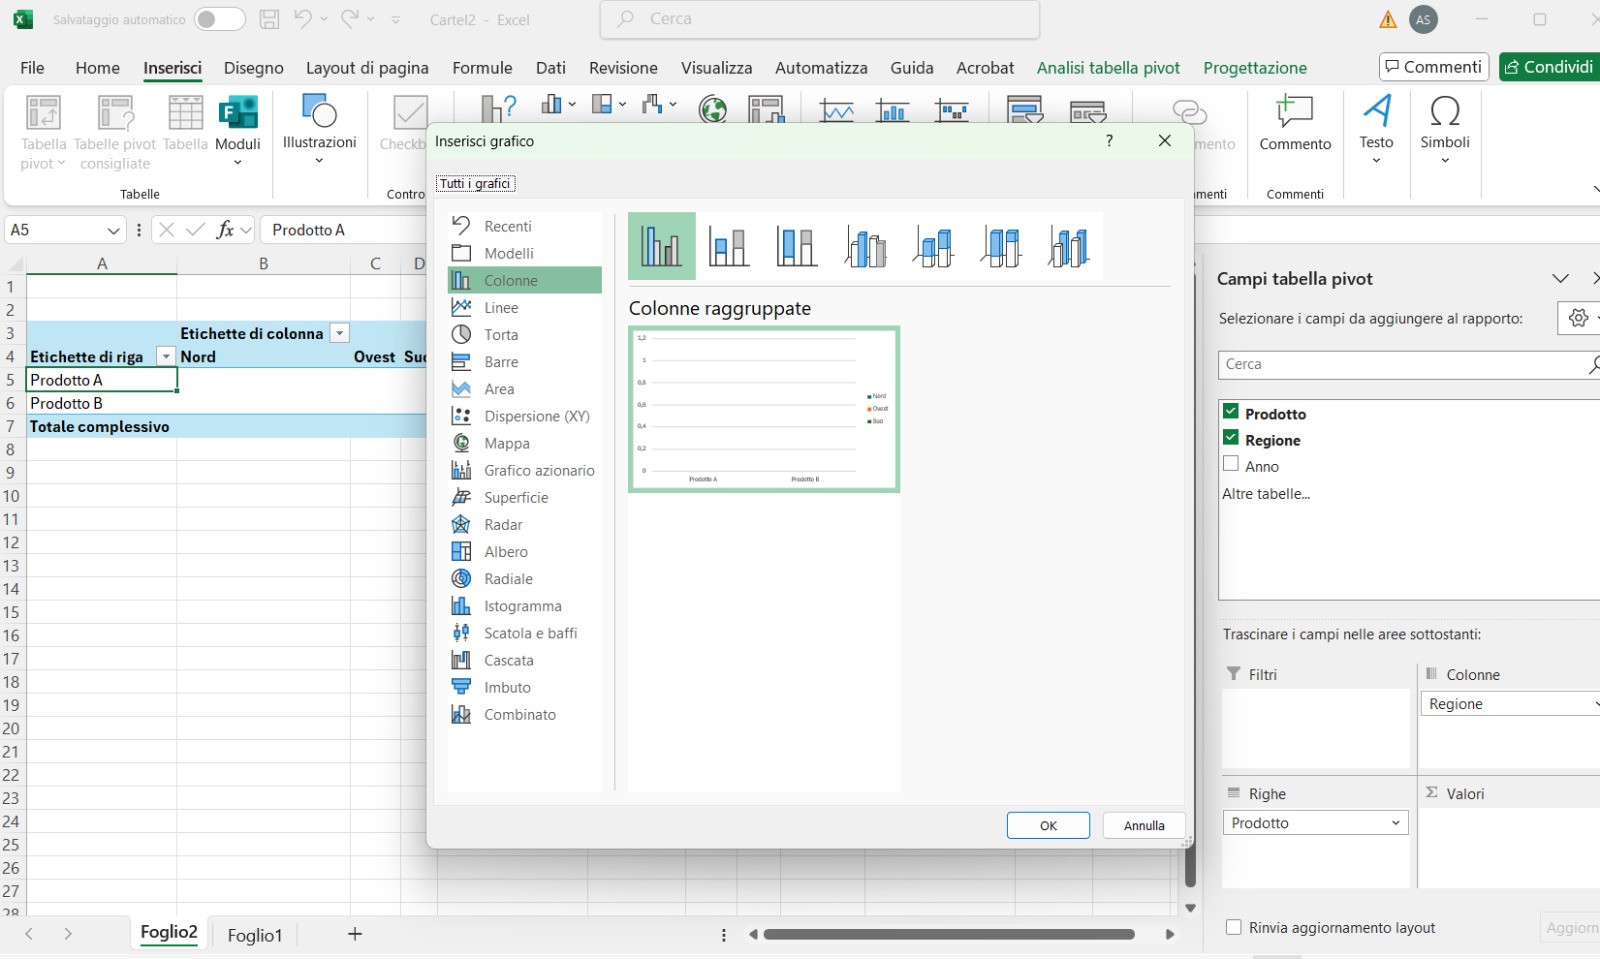
Task: Pick the Radar chart category
Action: 502,525
